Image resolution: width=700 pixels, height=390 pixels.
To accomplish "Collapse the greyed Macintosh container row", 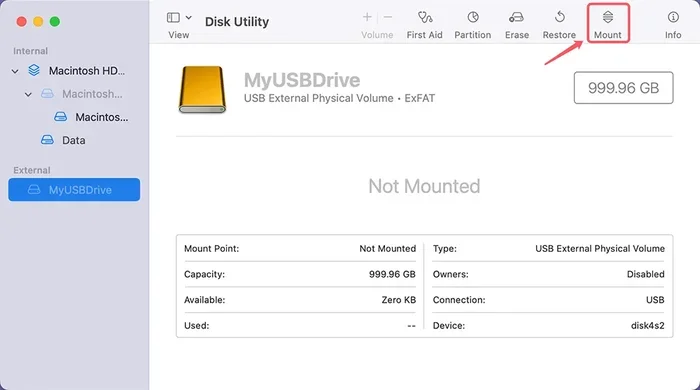I will point(28,94).
